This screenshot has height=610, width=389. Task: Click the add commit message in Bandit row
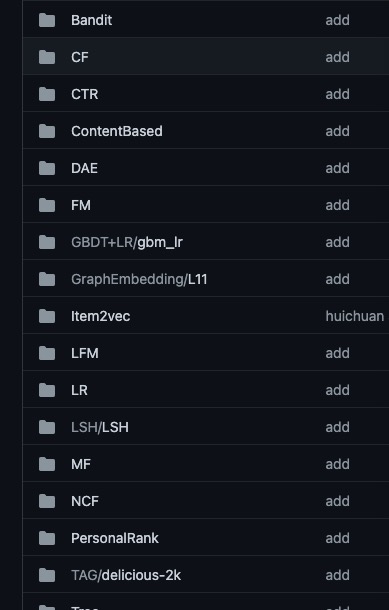[337, 20]
